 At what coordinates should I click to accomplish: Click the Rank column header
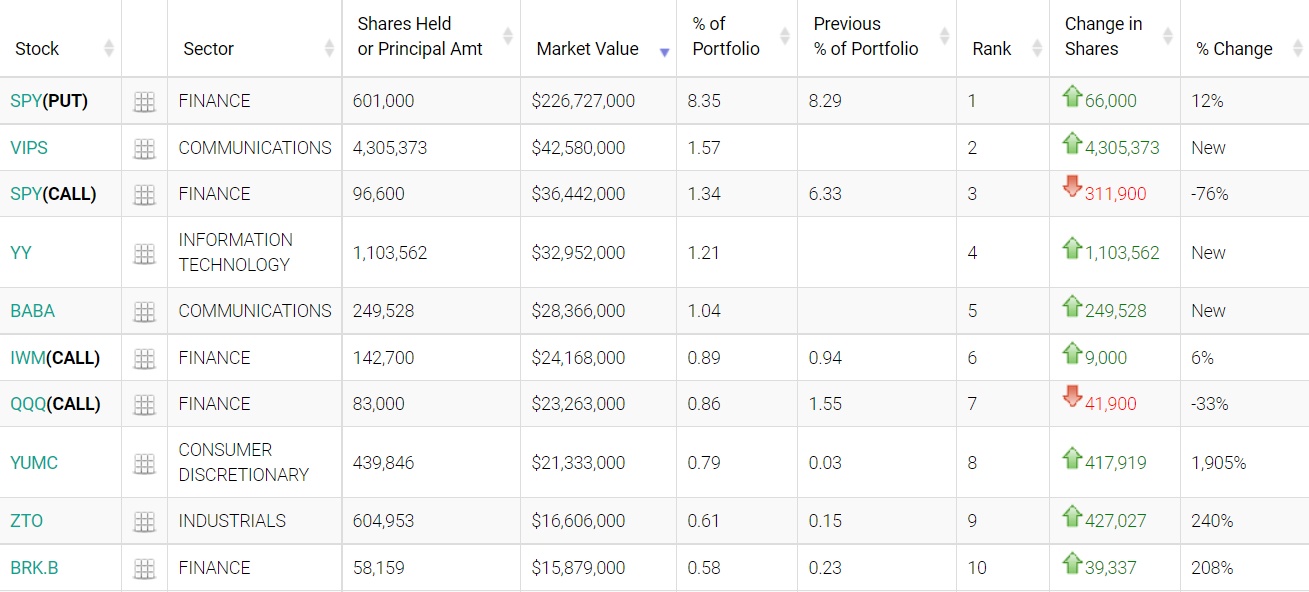[991, 49]
